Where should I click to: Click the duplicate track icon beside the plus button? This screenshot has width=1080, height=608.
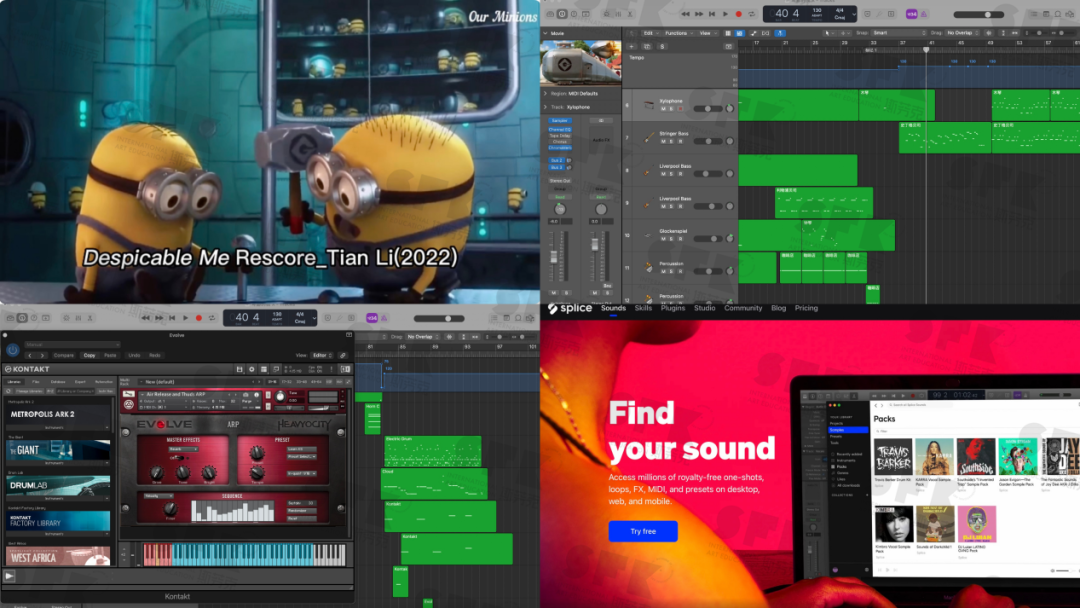[x=647, y=46]
